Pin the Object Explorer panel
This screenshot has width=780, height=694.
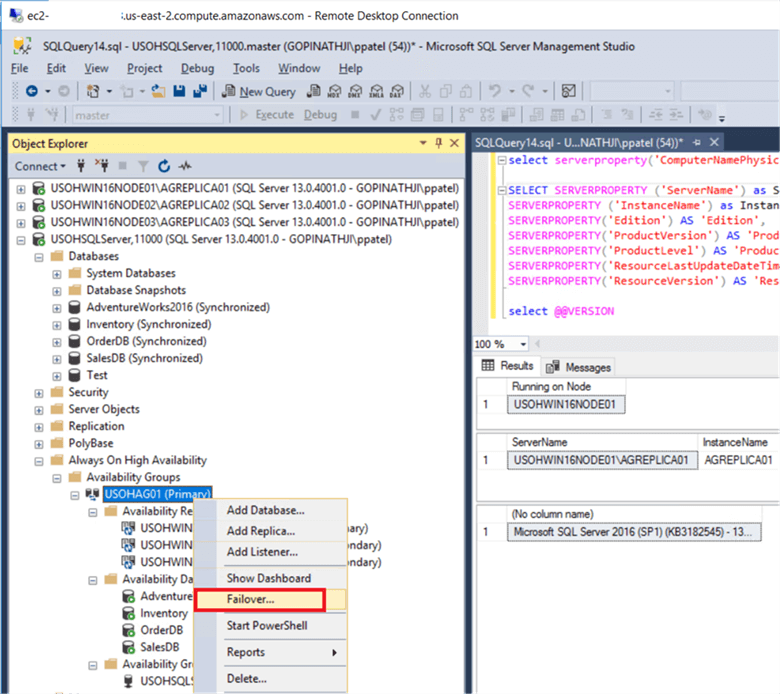coord(439,144)
